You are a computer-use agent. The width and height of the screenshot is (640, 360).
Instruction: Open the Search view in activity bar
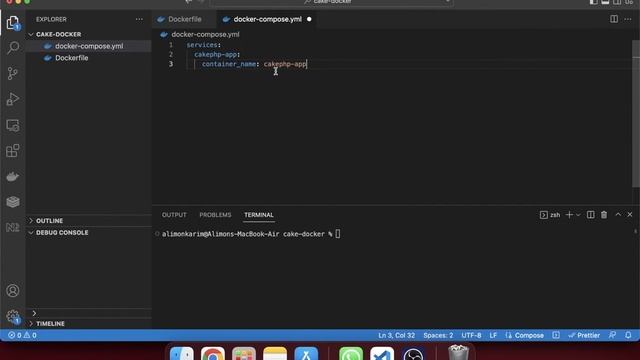(x=13, y=48)
